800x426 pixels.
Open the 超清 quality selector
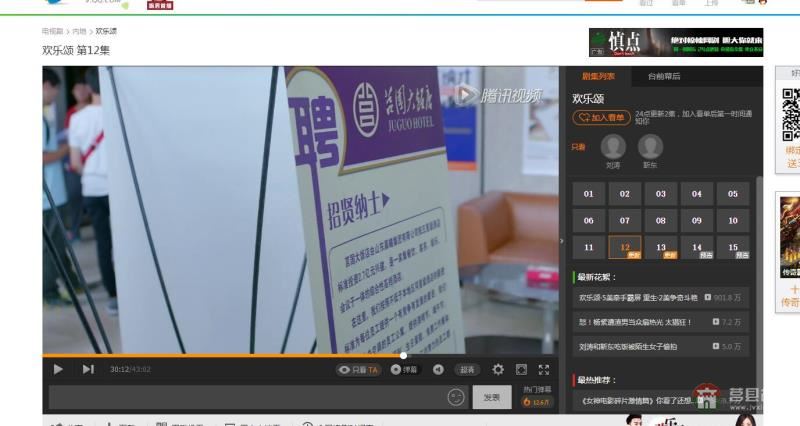[x=467, y=370]
